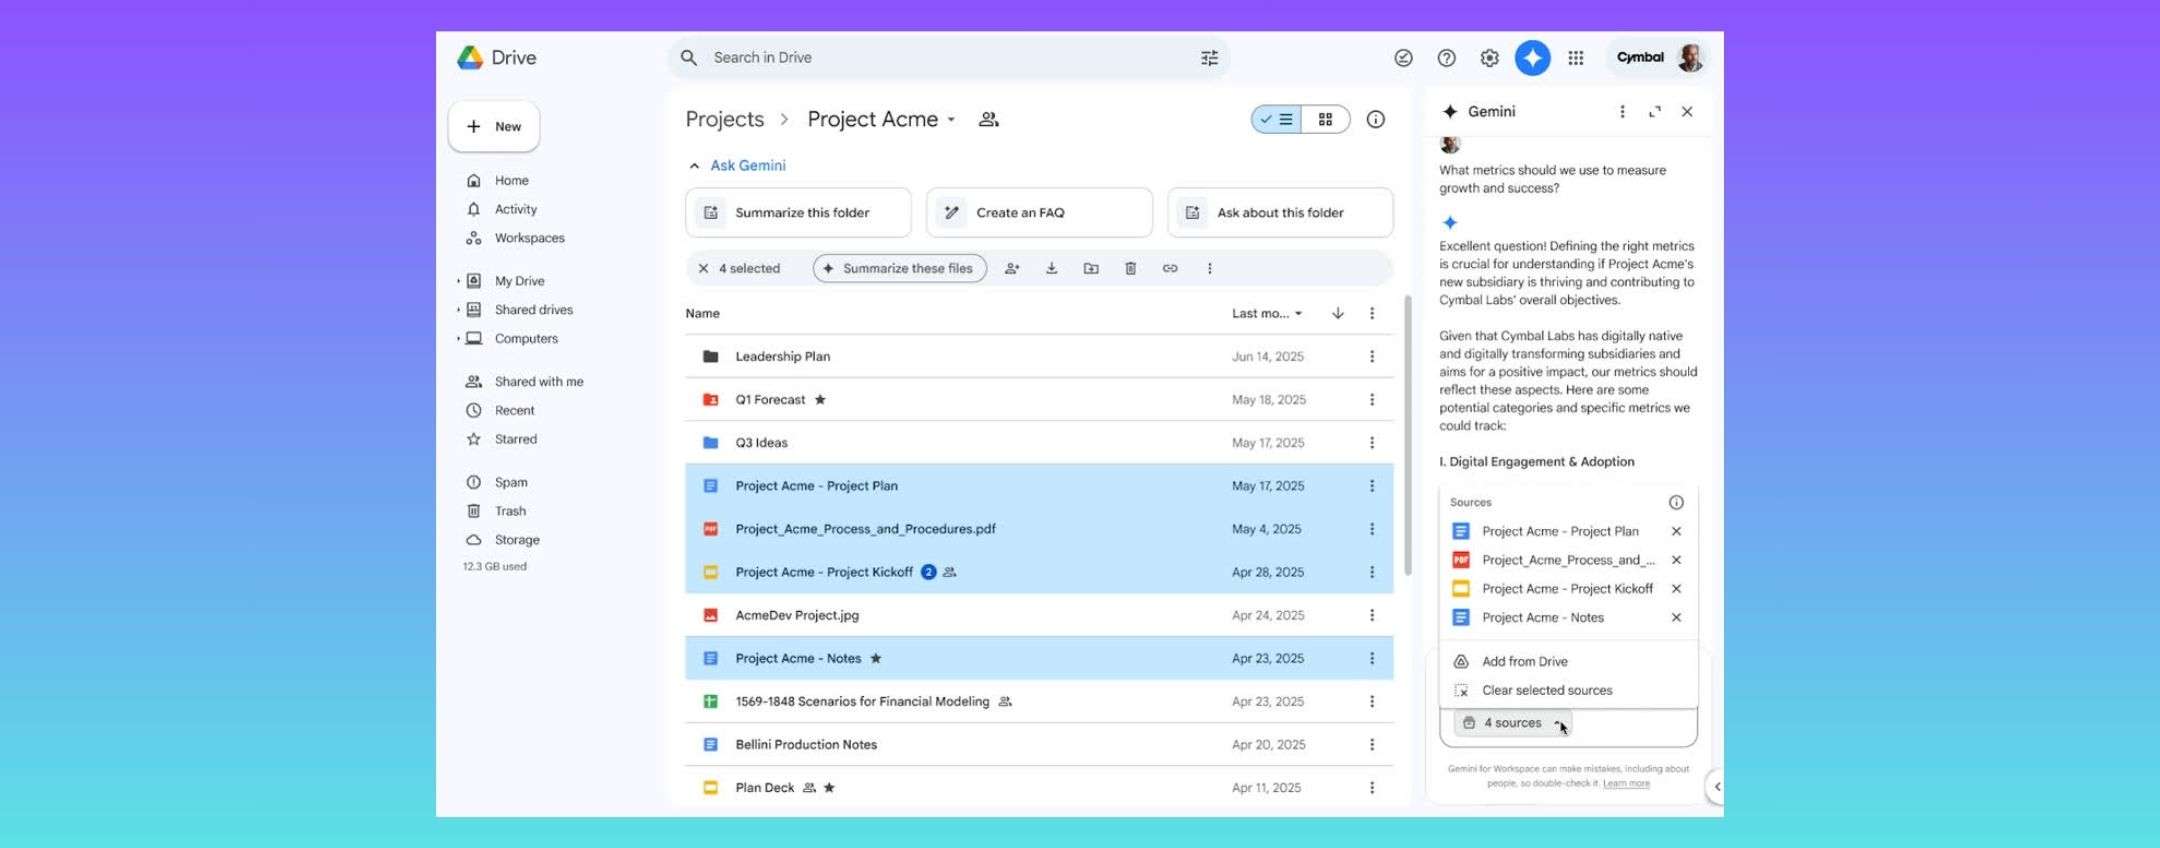Open folder details info icon

1376,120
